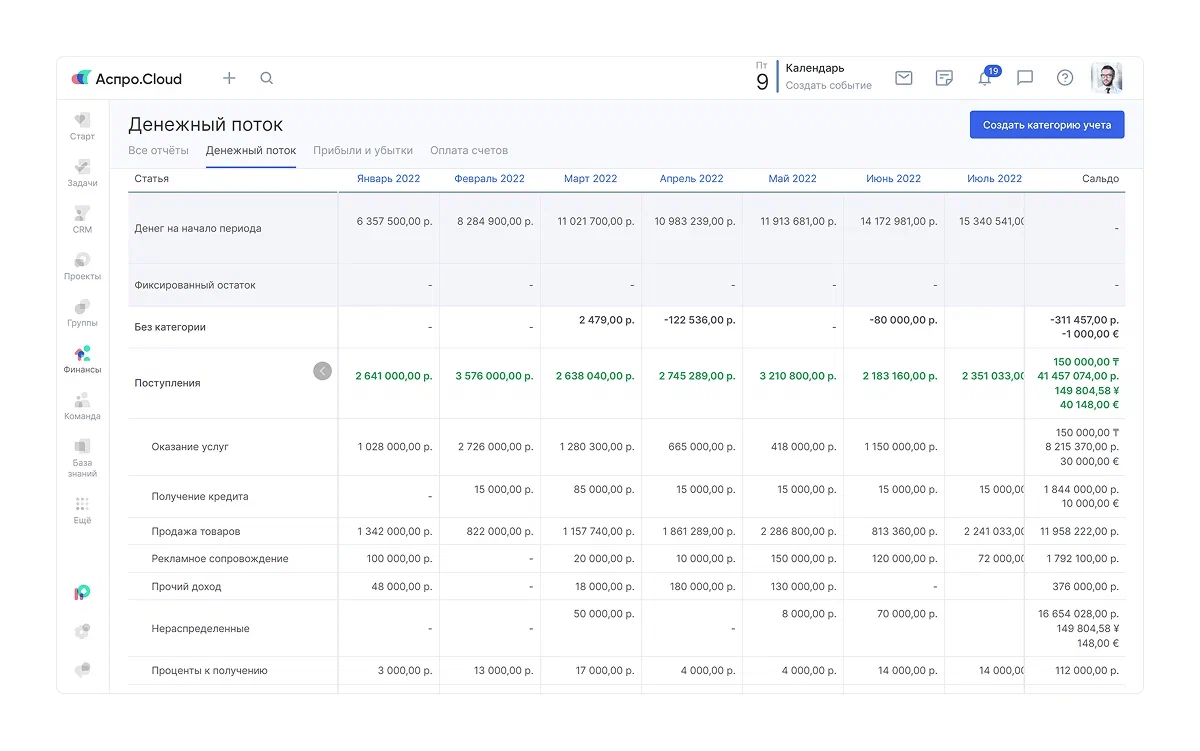Open help question mark icon

click(x=1065, y=78)
